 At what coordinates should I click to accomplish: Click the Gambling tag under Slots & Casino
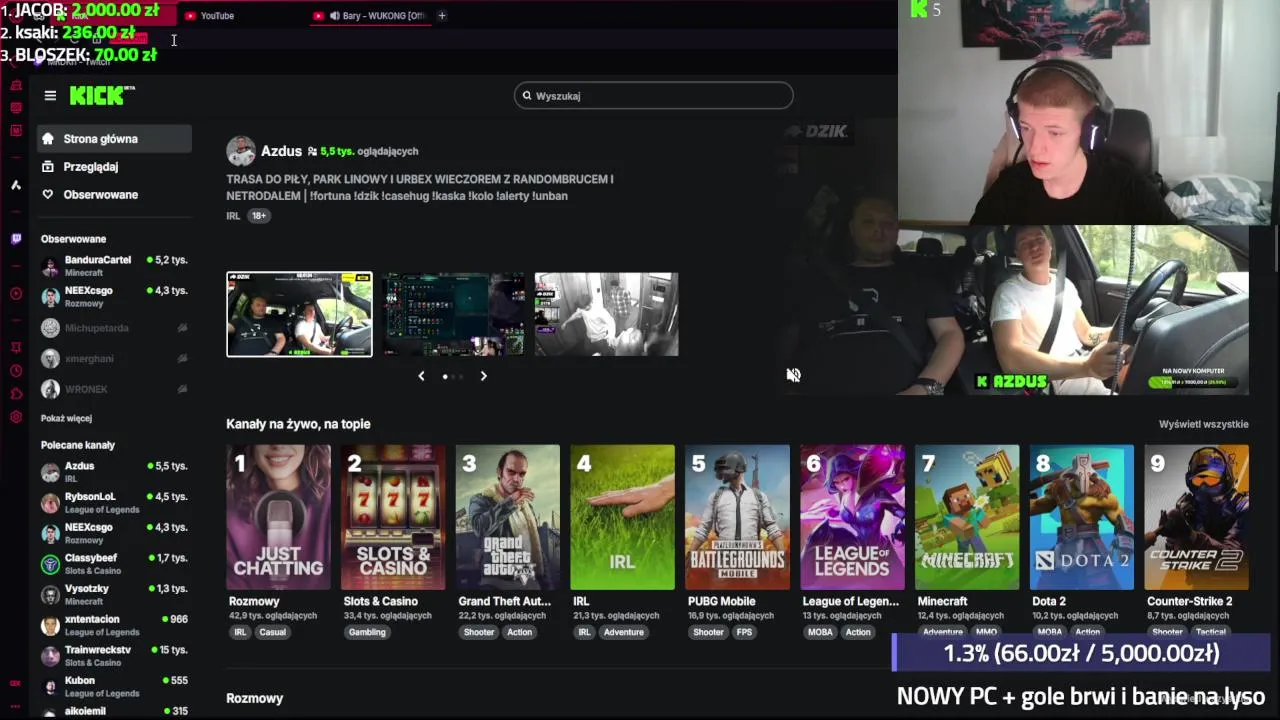(x=367, y=632)
